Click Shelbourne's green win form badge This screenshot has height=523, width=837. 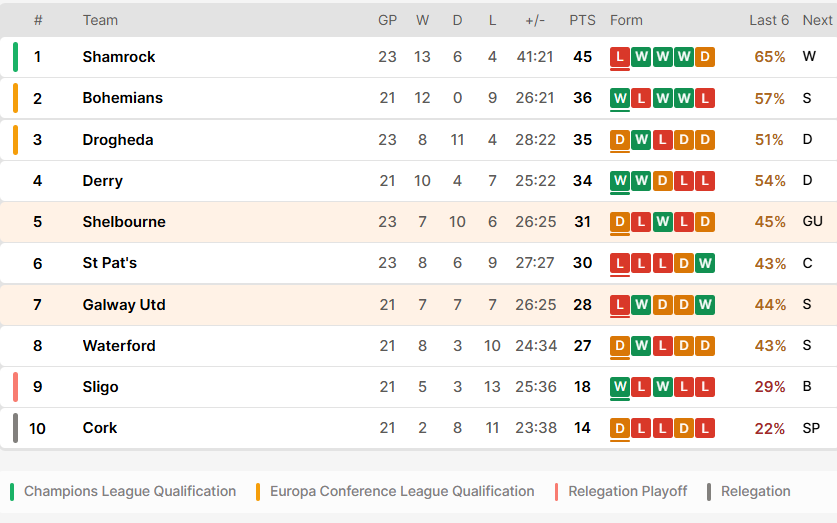click(662, 222)
